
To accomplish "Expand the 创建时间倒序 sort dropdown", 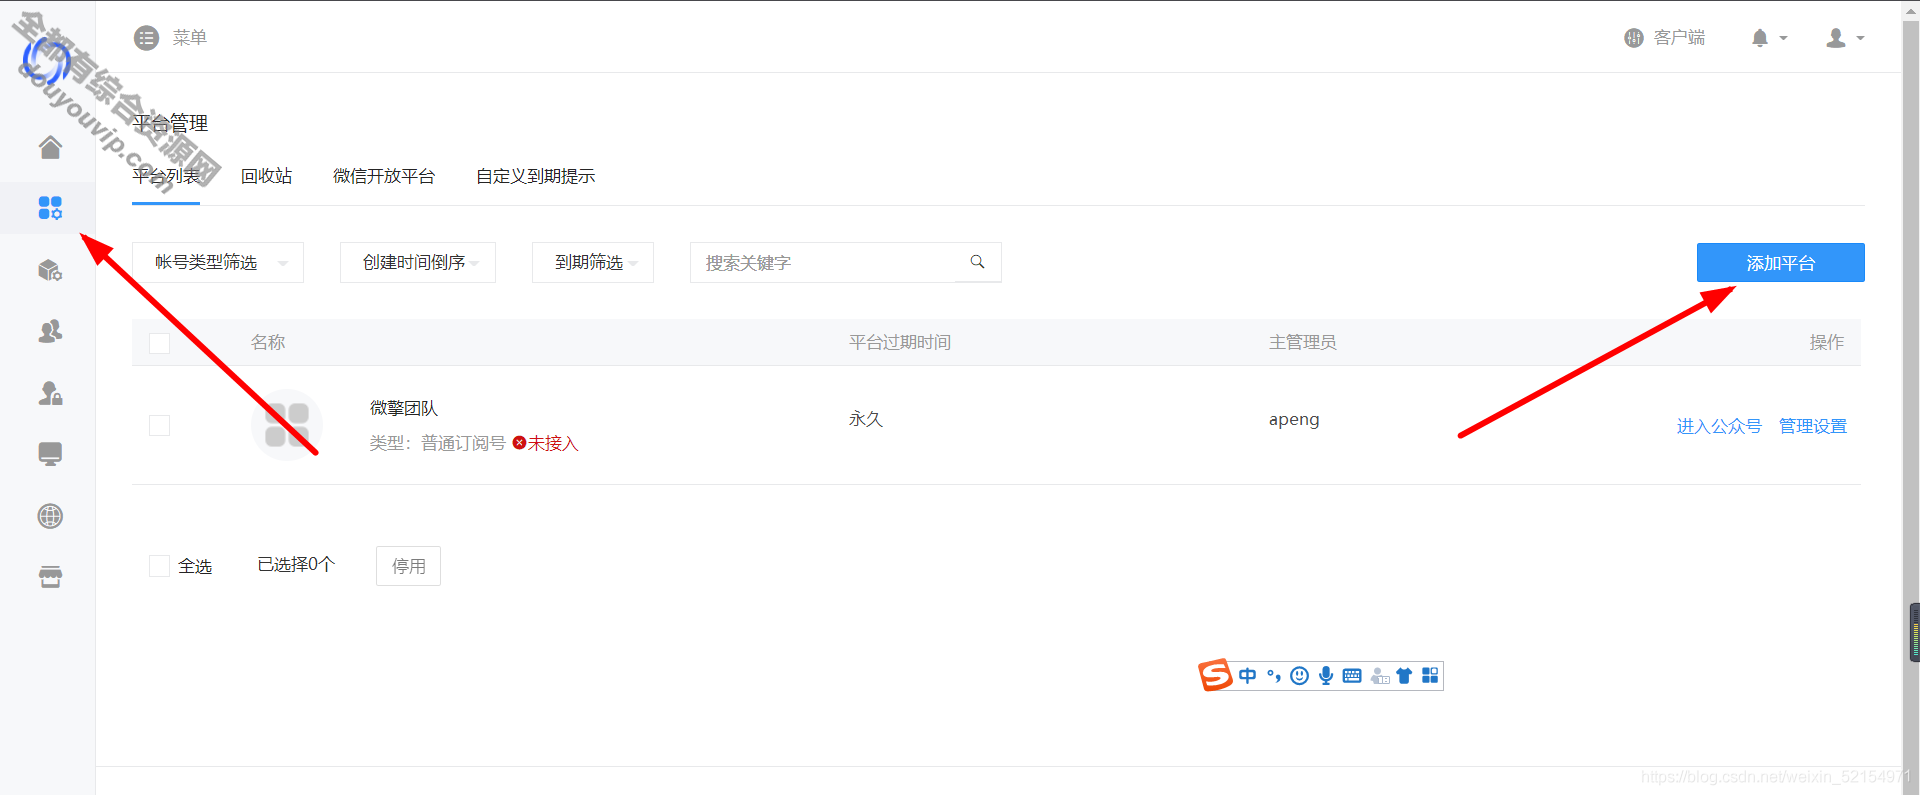I will coord(418,262).
